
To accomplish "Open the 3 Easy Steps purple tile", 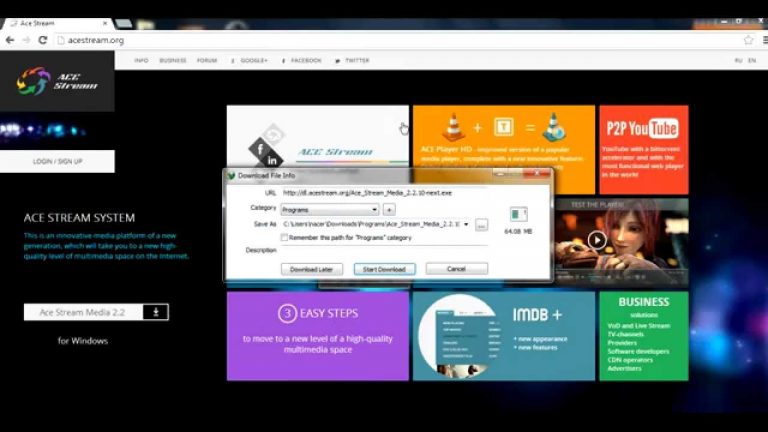I will [x=317, y=336].
